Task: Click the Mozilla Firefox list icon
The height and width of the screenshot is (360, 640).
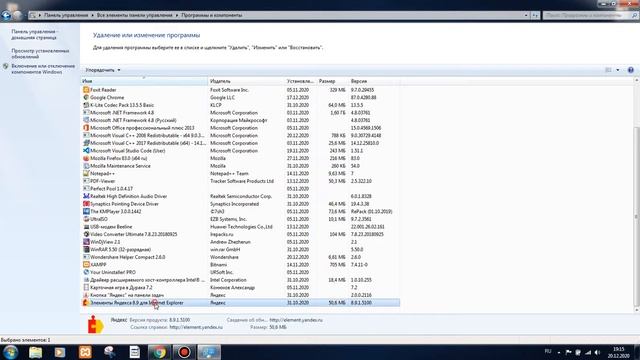Action: 86,158
